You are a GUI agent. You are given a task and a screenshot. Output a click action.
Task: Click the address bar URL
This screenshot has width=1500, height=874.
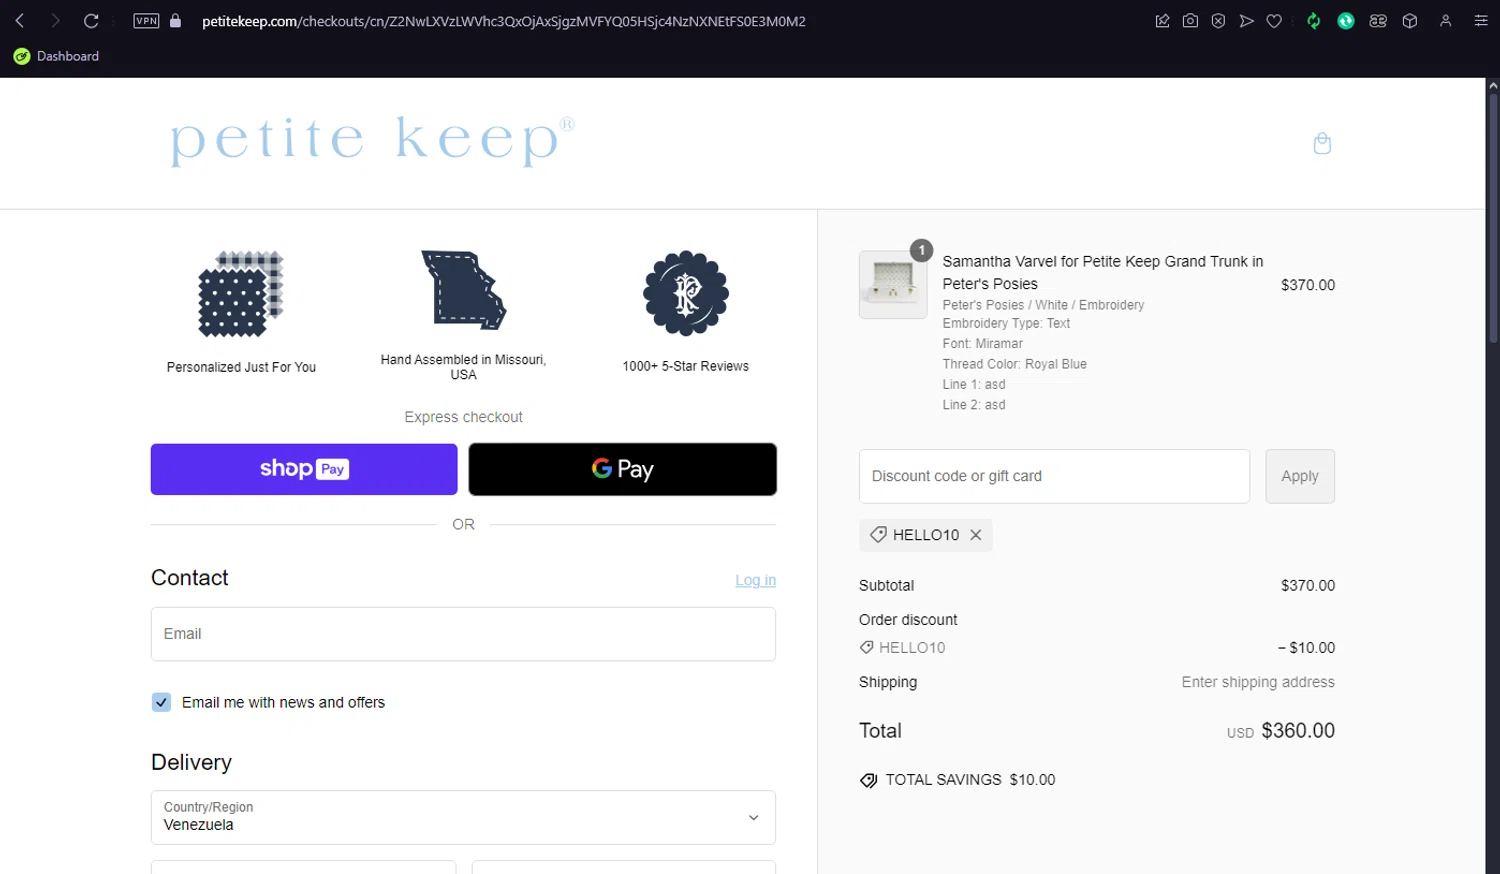click(503, 21)
